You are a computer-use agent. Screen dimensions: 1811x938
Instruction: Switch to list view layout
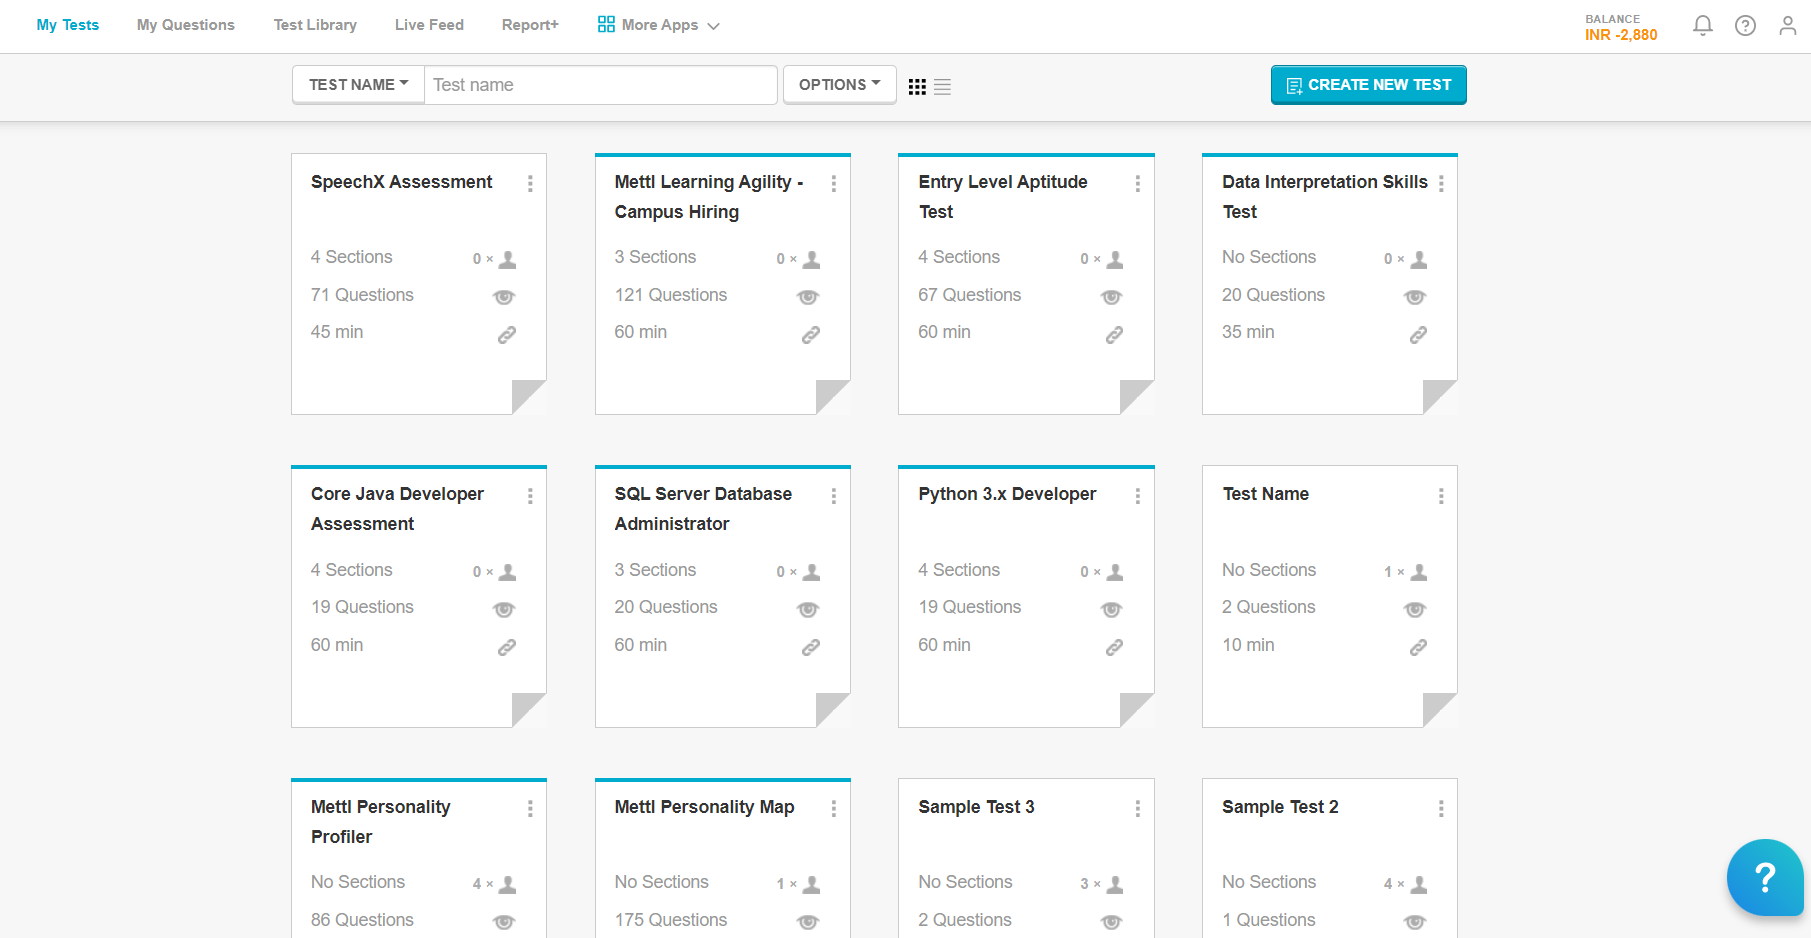(x=942, y=87)
